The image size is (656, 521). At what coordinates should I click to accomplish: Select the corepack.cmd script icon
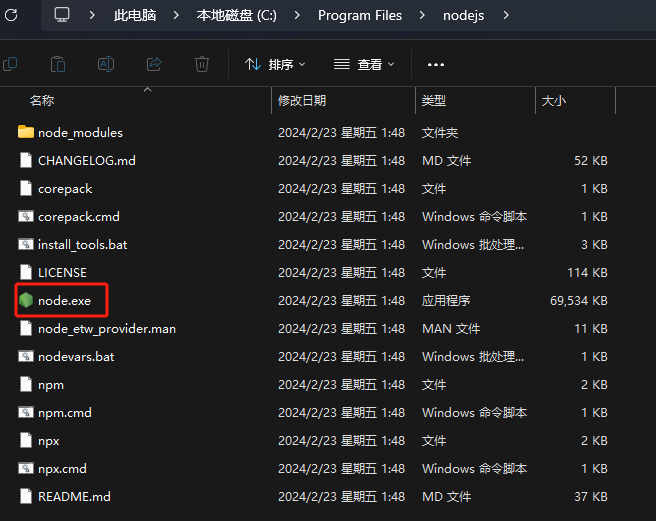point(26,216)
